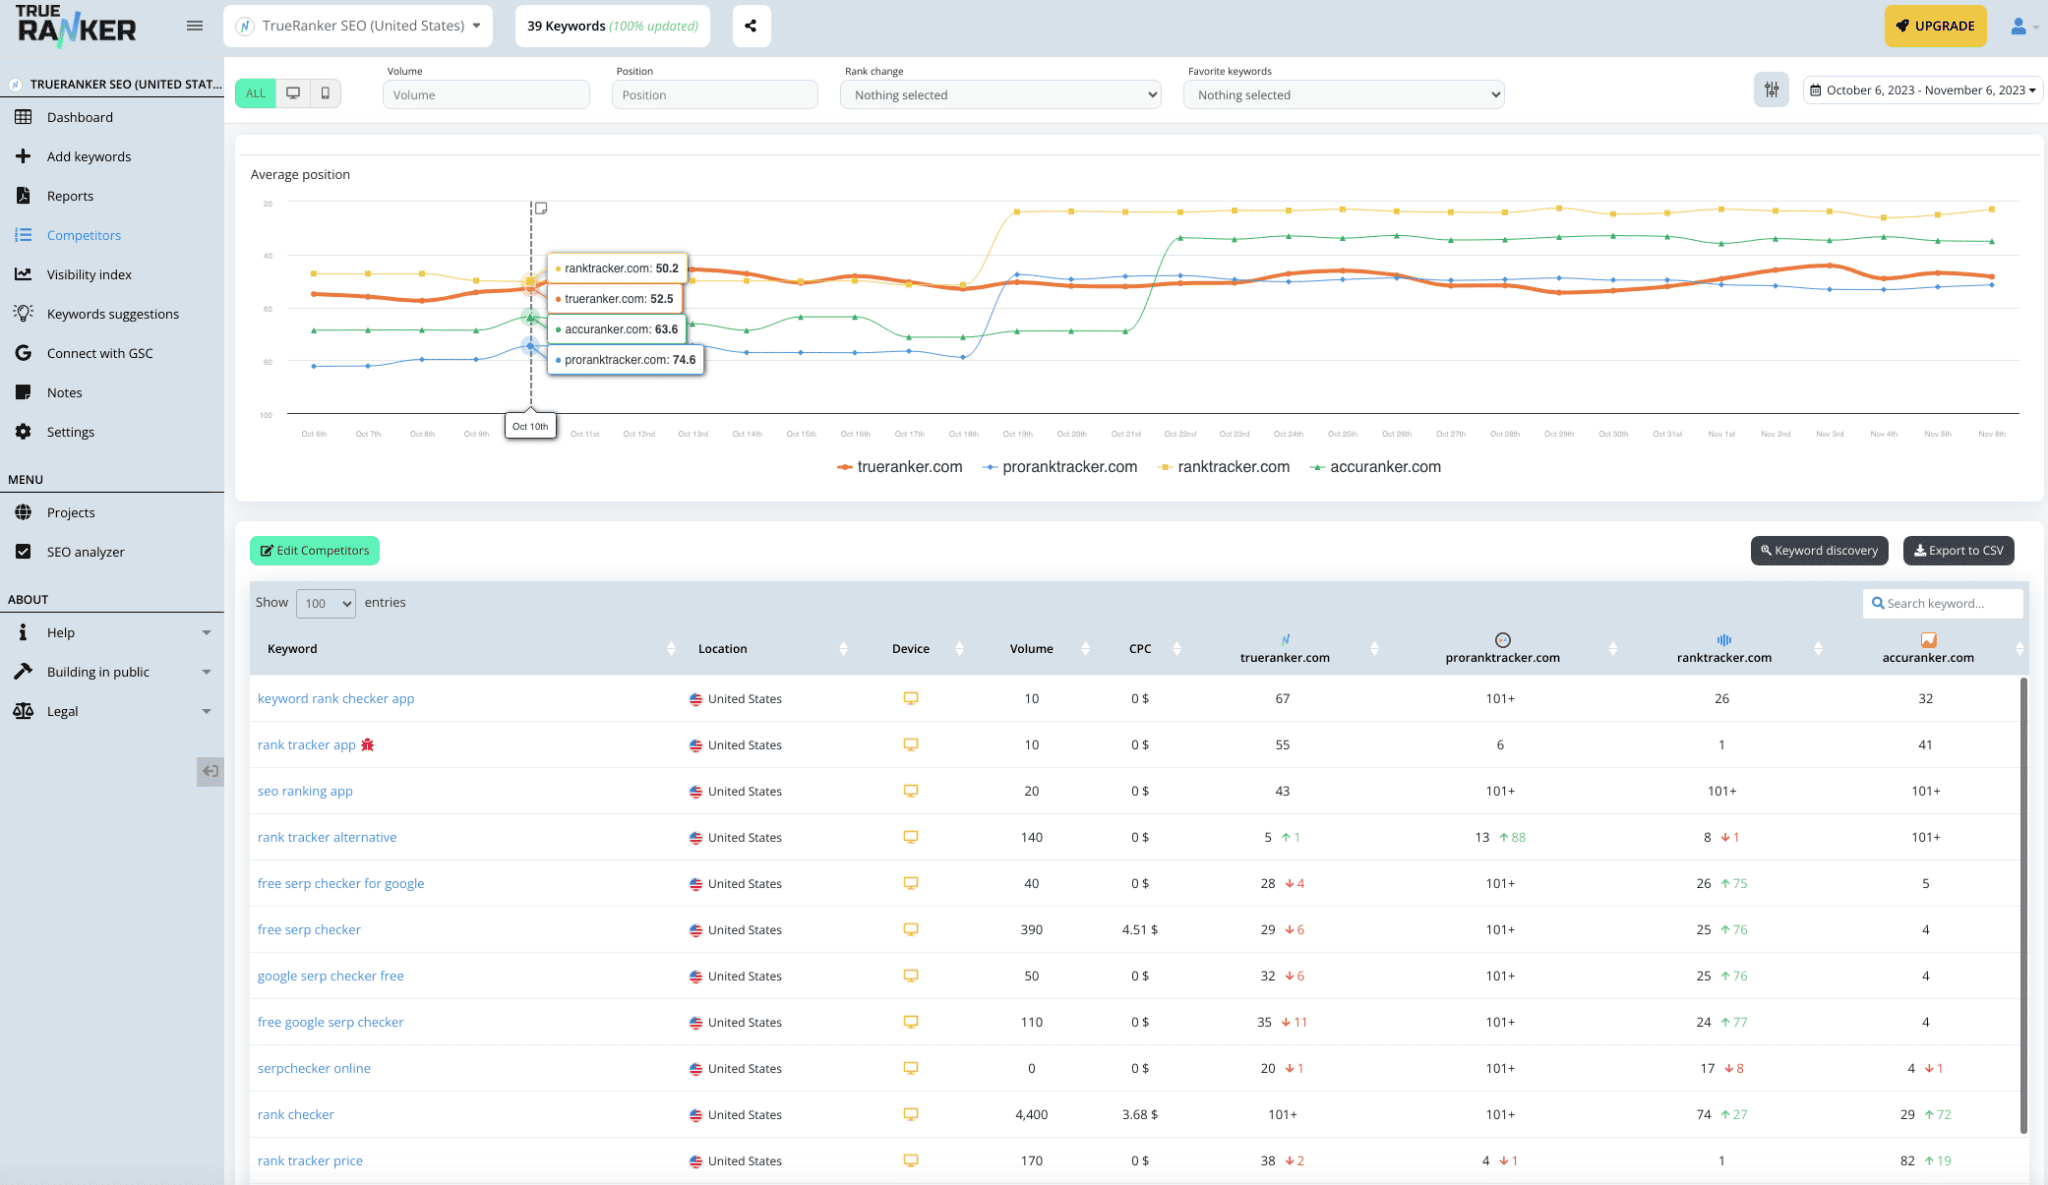Click the Volume filter input
The height and width of the screenshot is (1185, 2048).
(x=486, y=95)
